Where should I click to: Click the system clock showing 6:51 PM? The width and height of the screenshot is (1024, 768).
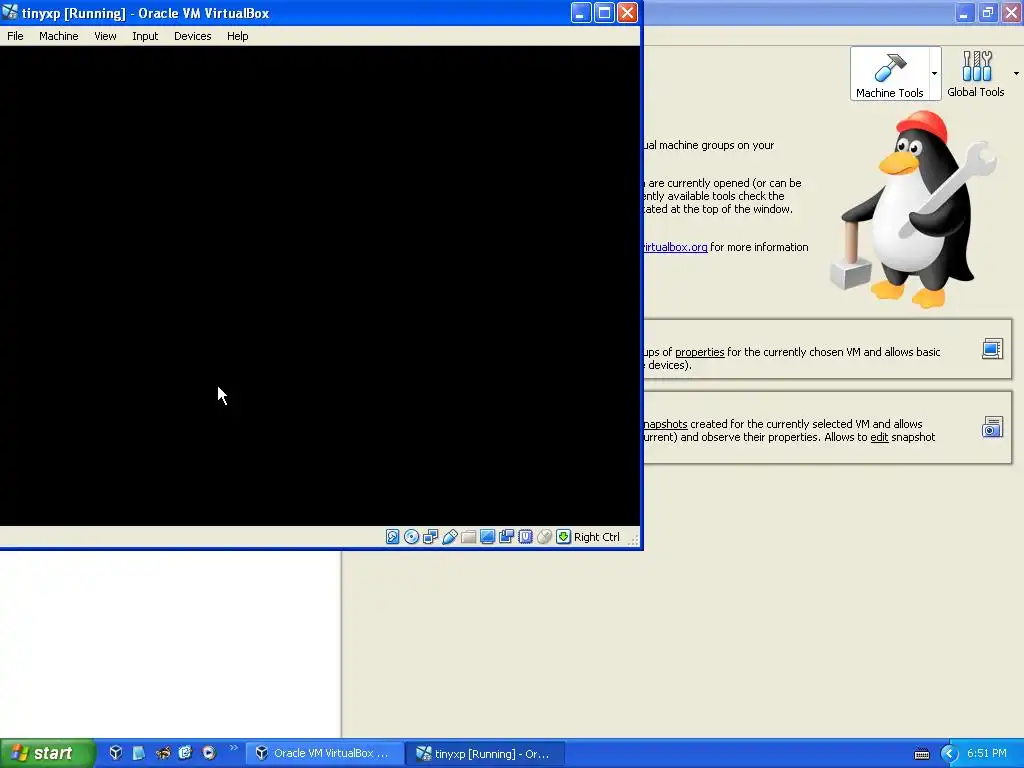[987, 753]
